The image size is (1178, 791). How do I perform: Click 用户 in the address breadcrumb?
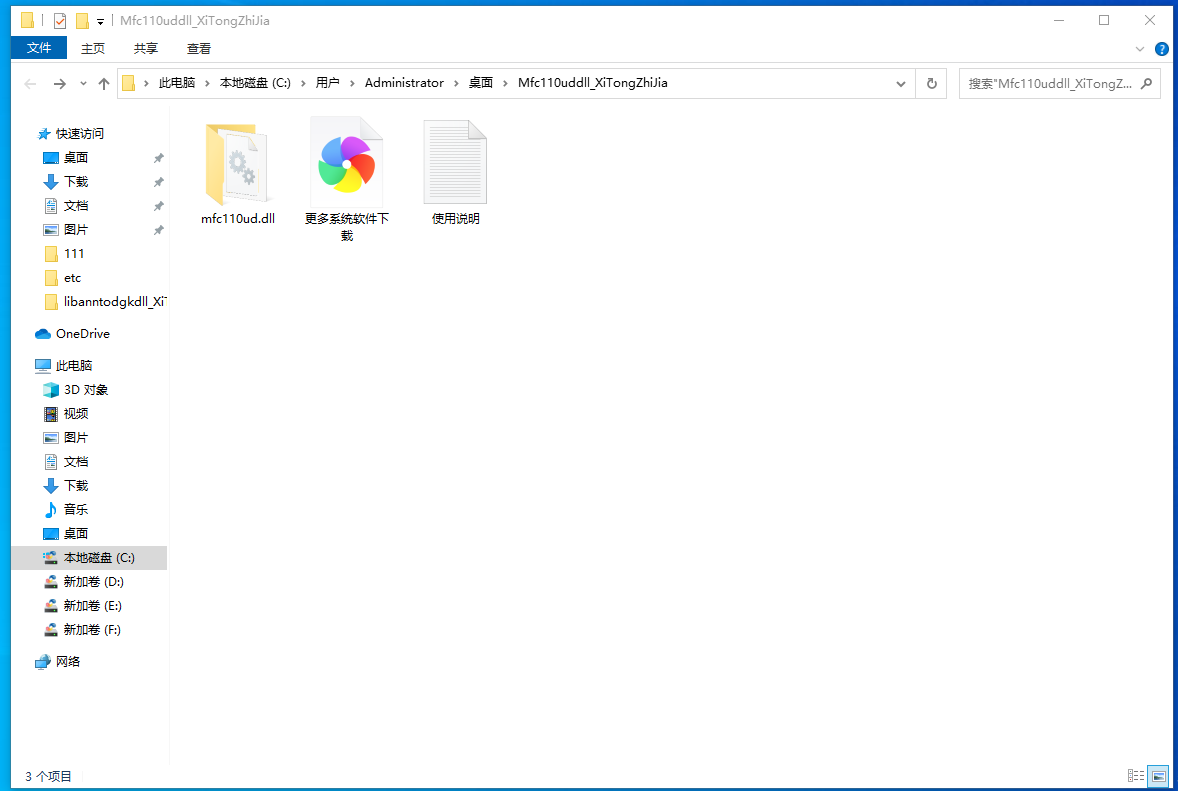(x=327, y=83)
